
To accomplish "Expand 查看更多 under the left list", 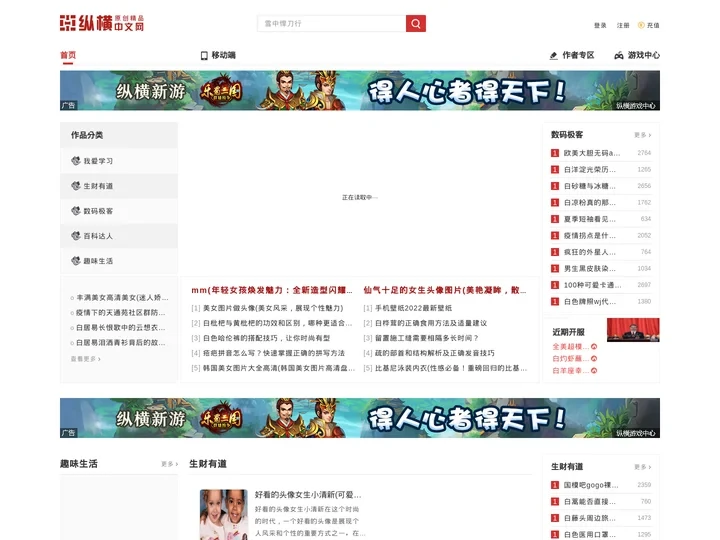I will (86, 359).
